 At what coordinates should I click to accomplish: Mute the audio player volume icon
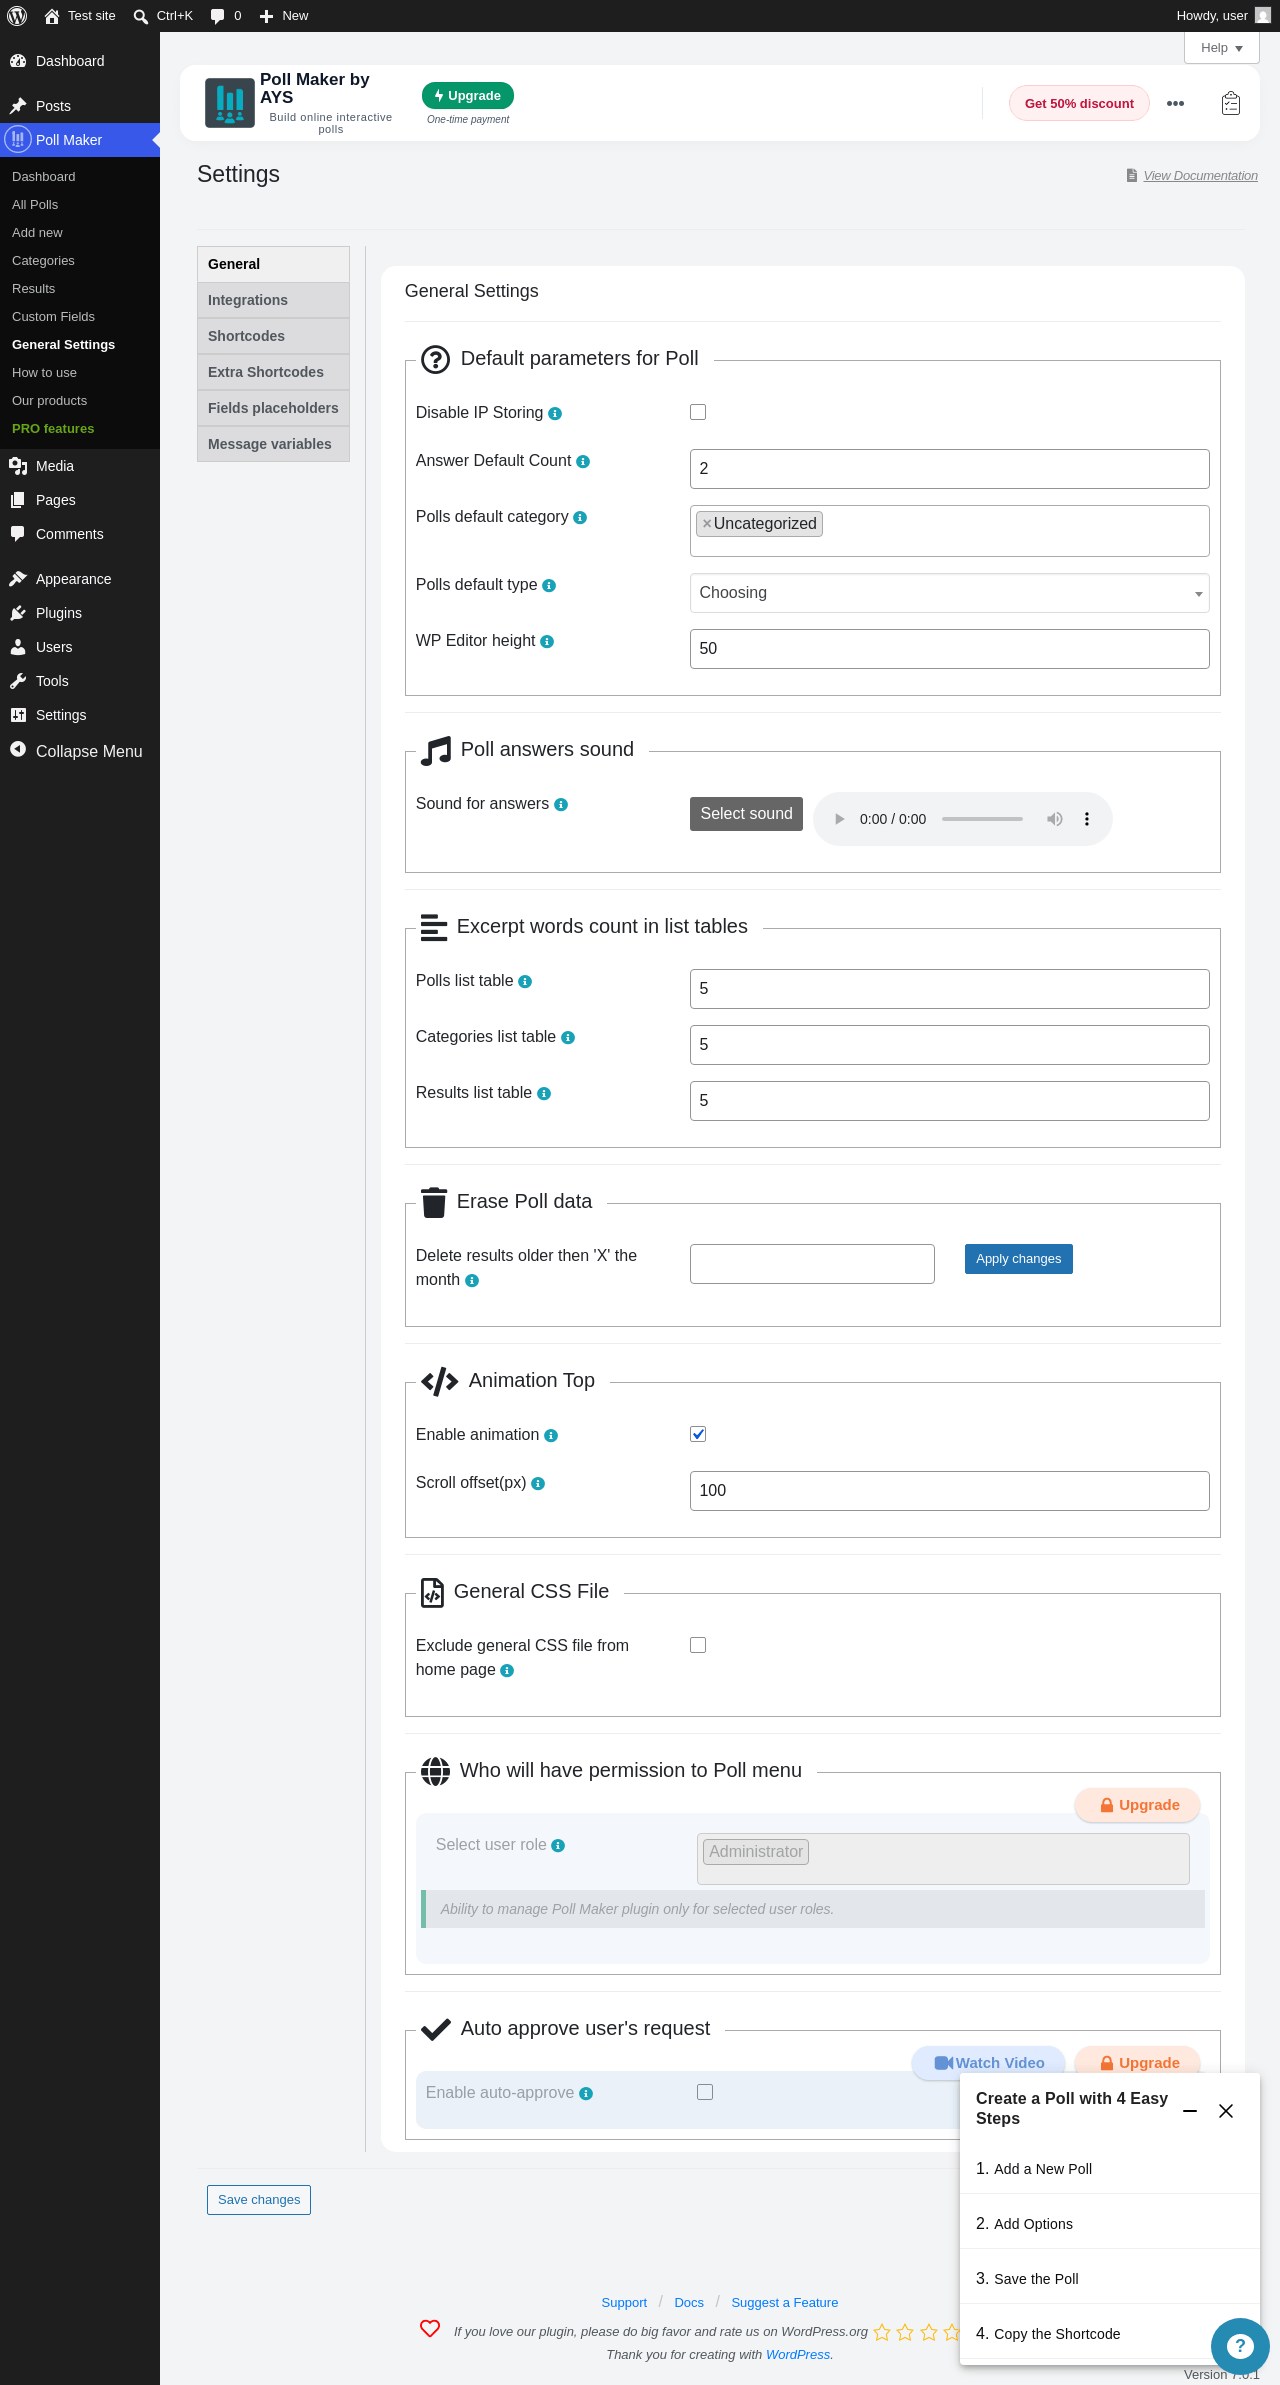pyautogui.click(x=1054, y=819)
